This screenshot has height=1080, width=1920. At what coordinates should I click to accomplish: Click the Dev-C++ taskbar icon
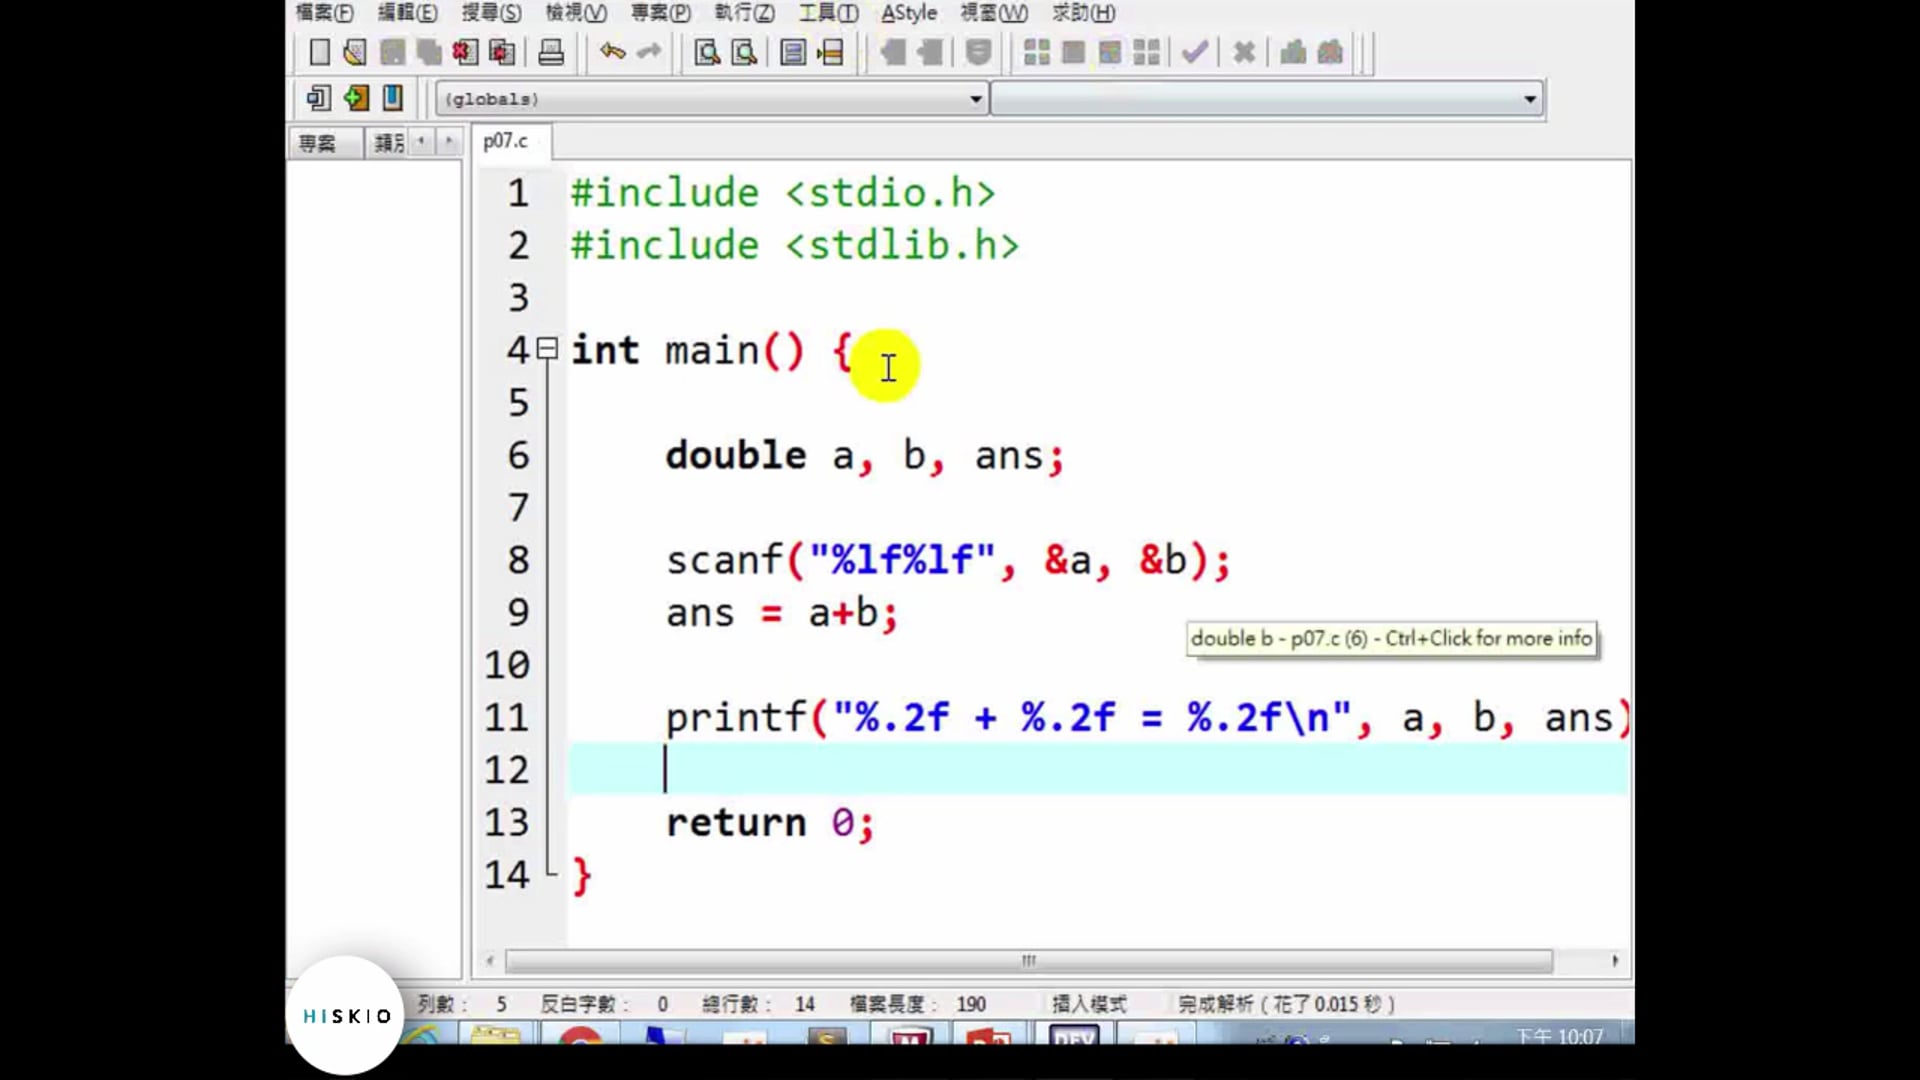[1074, 1036]
